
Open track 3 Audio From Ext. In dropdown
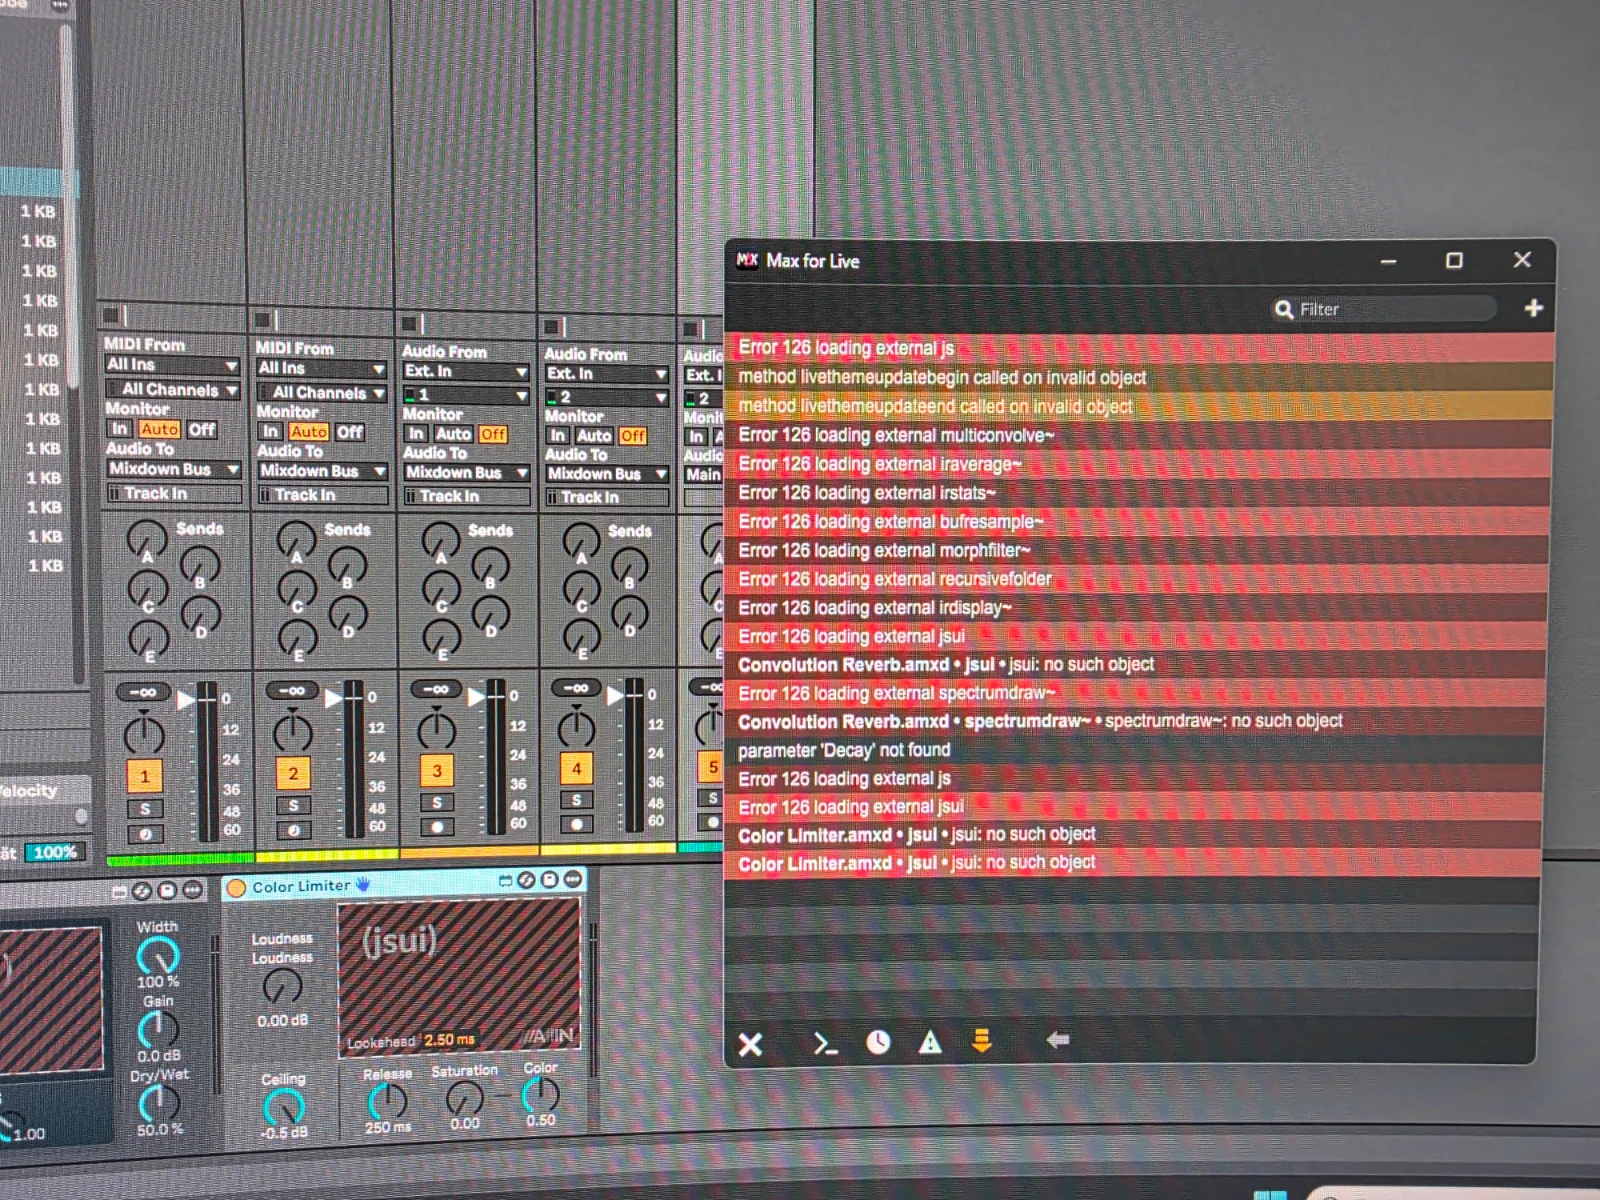tap(465, 372)
